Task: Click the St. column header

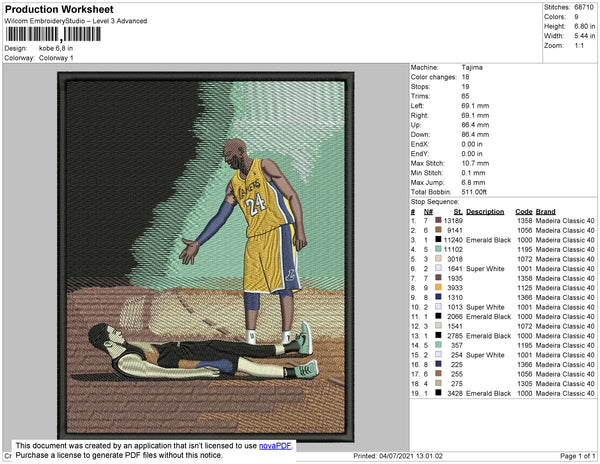Action: pyautogui.click(x=458, y=212)
